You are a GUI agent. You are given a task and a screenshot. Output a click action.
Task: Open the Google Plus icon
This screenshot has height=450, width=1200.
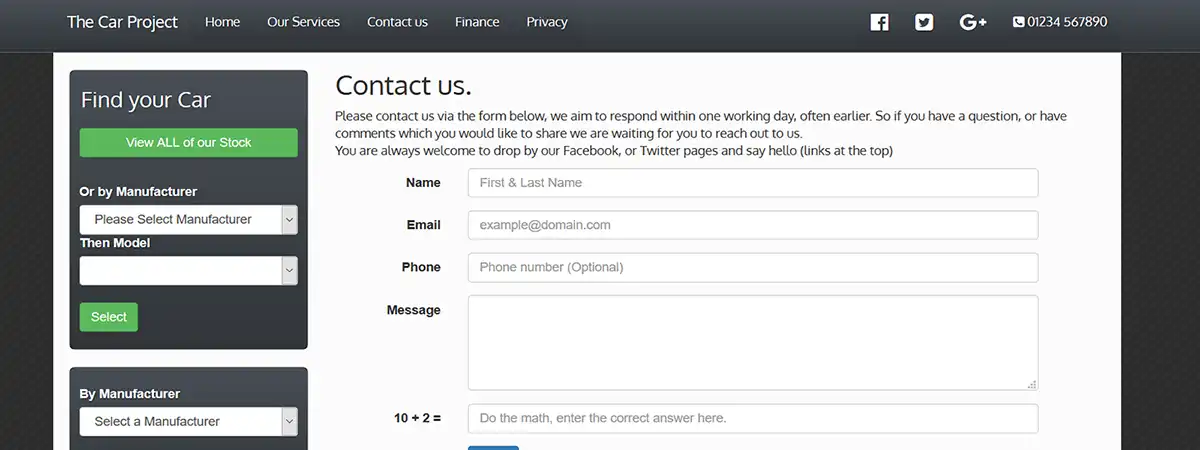972,22
